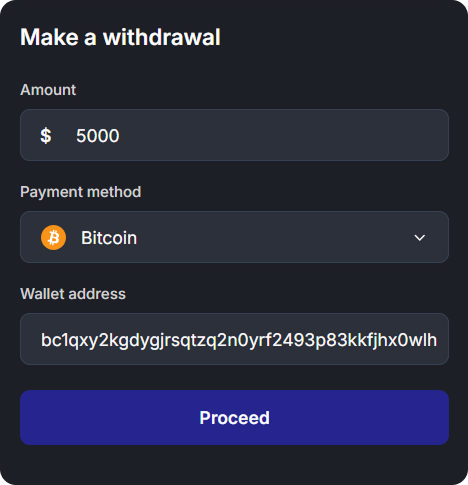Click the dollar sign icon in Amount field
This screenshot has width=468, height=485.
click(x=46, y=135)
